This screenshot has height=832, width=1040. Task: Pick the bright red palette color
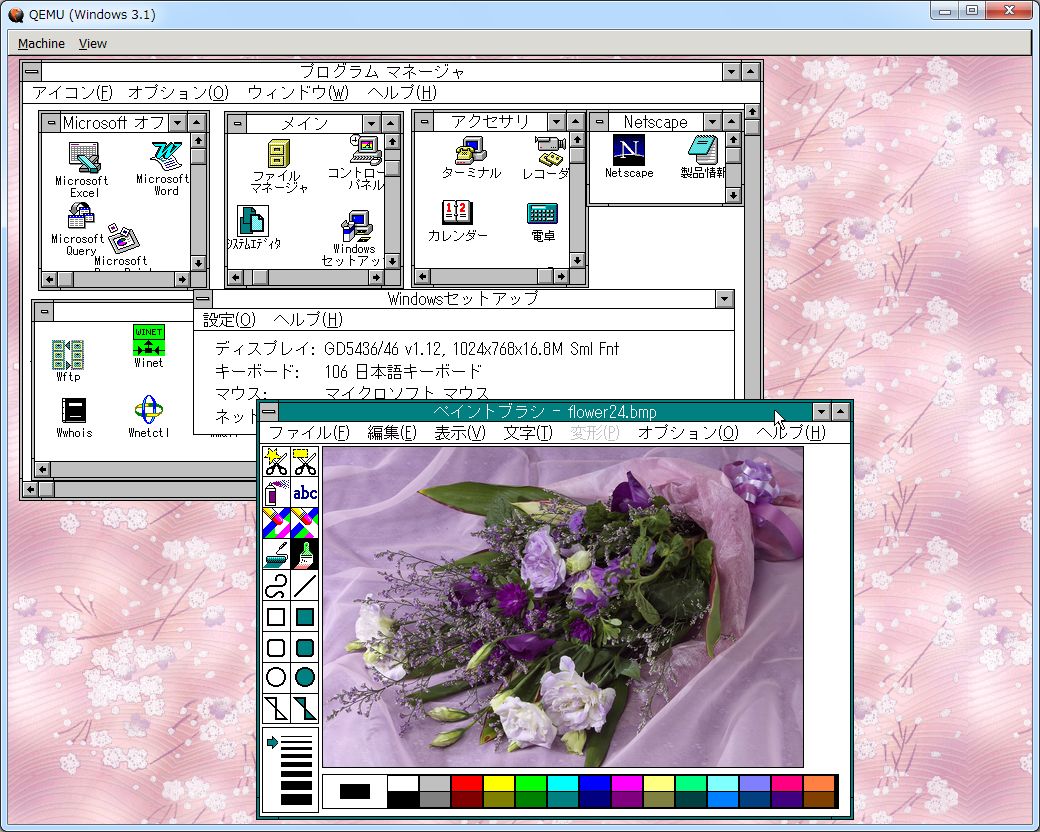[467, 784]
